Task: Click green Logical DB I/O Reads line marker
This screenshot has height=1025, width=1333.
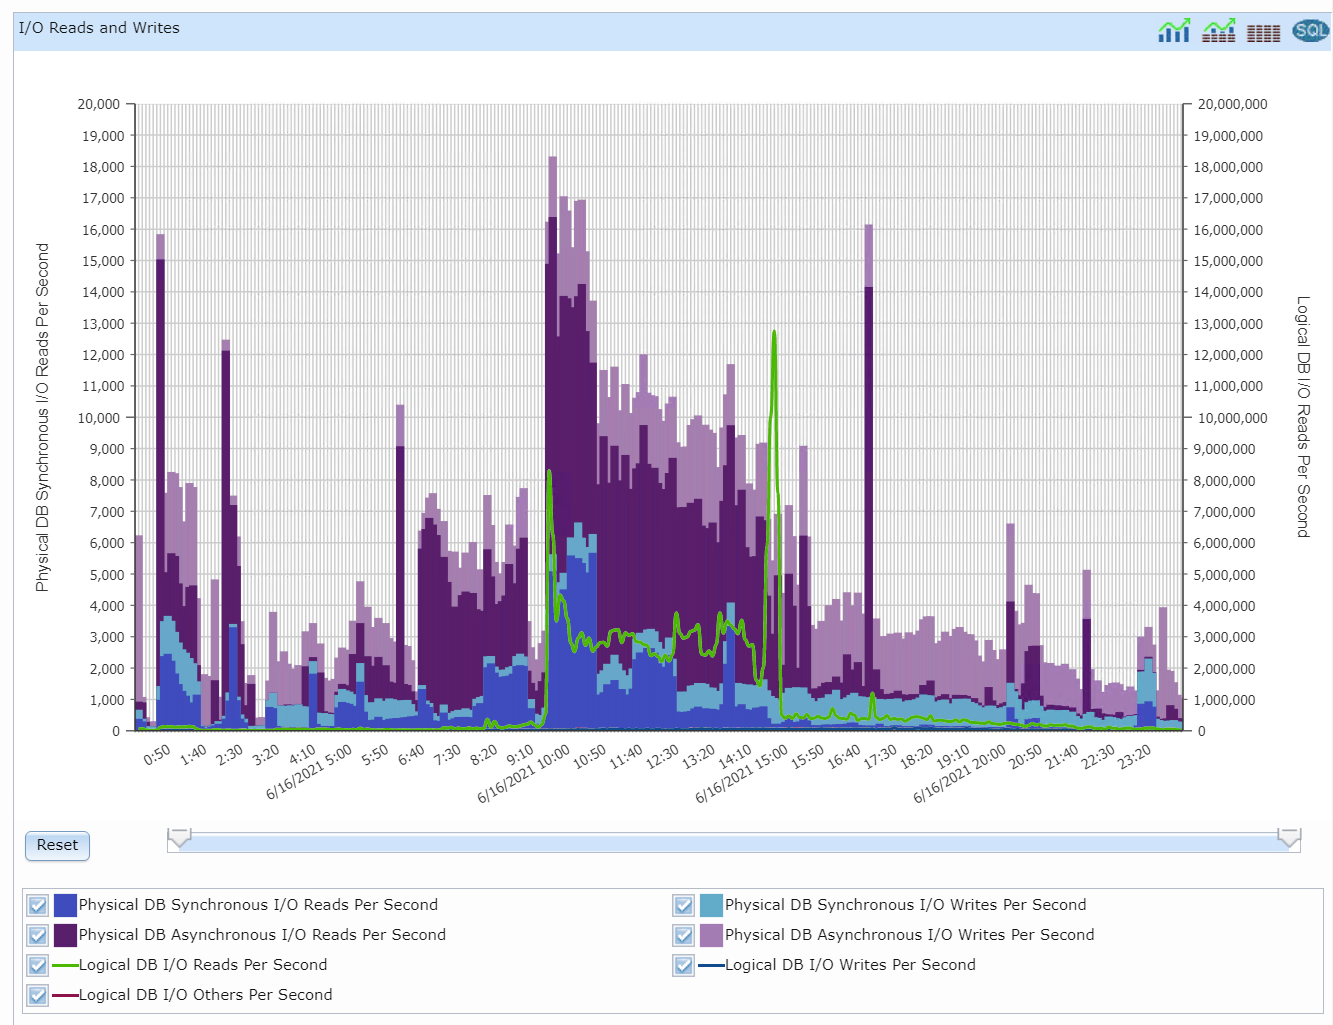Action: click(x=65, y=966)
